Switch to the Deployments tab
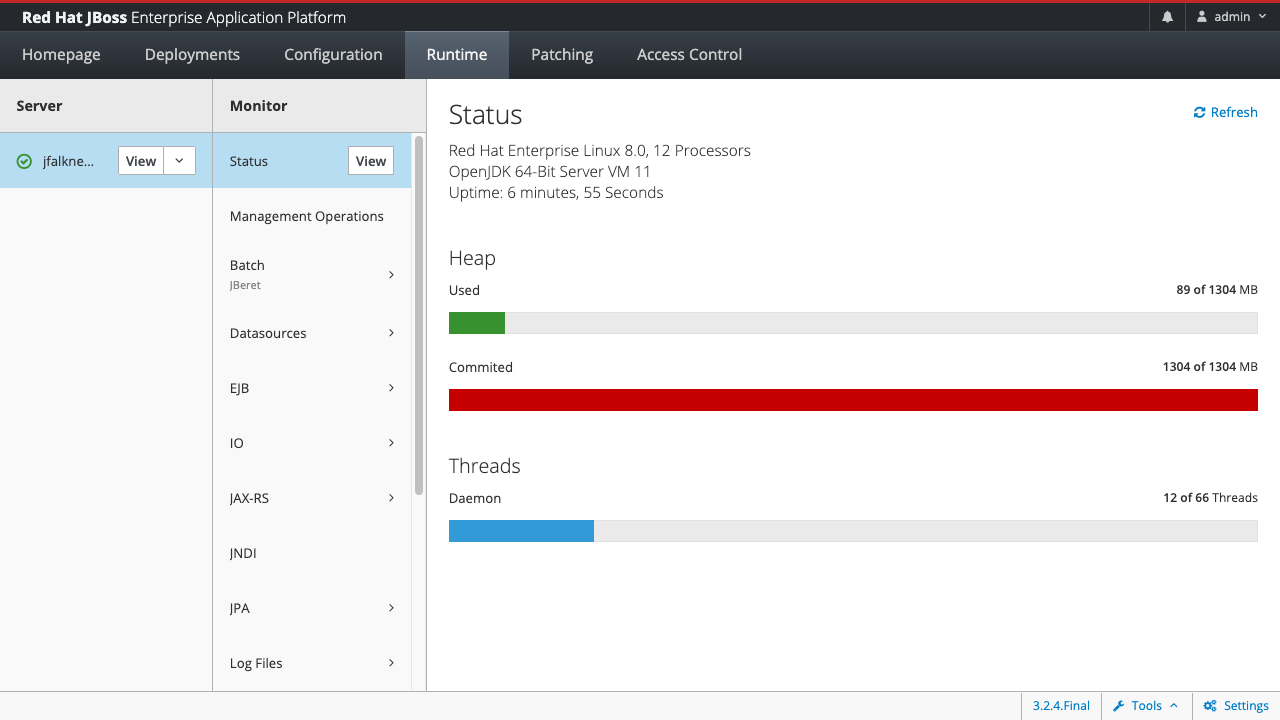This screenshot has height=720, width=1280. (192, 55)
